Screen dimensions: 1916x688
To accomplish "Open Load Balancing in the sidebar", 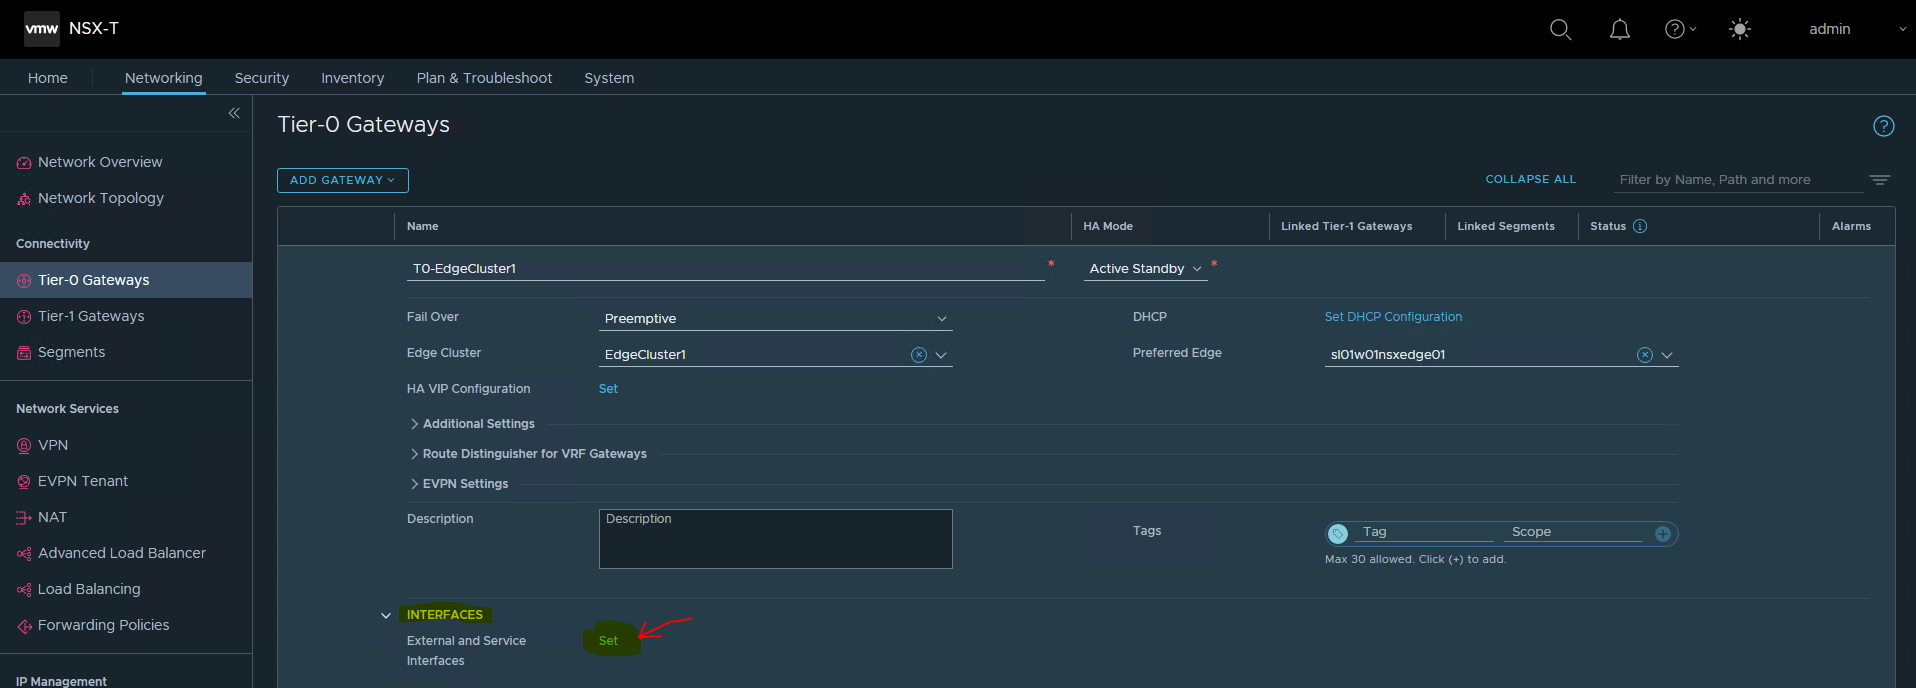I will point(89,589).
